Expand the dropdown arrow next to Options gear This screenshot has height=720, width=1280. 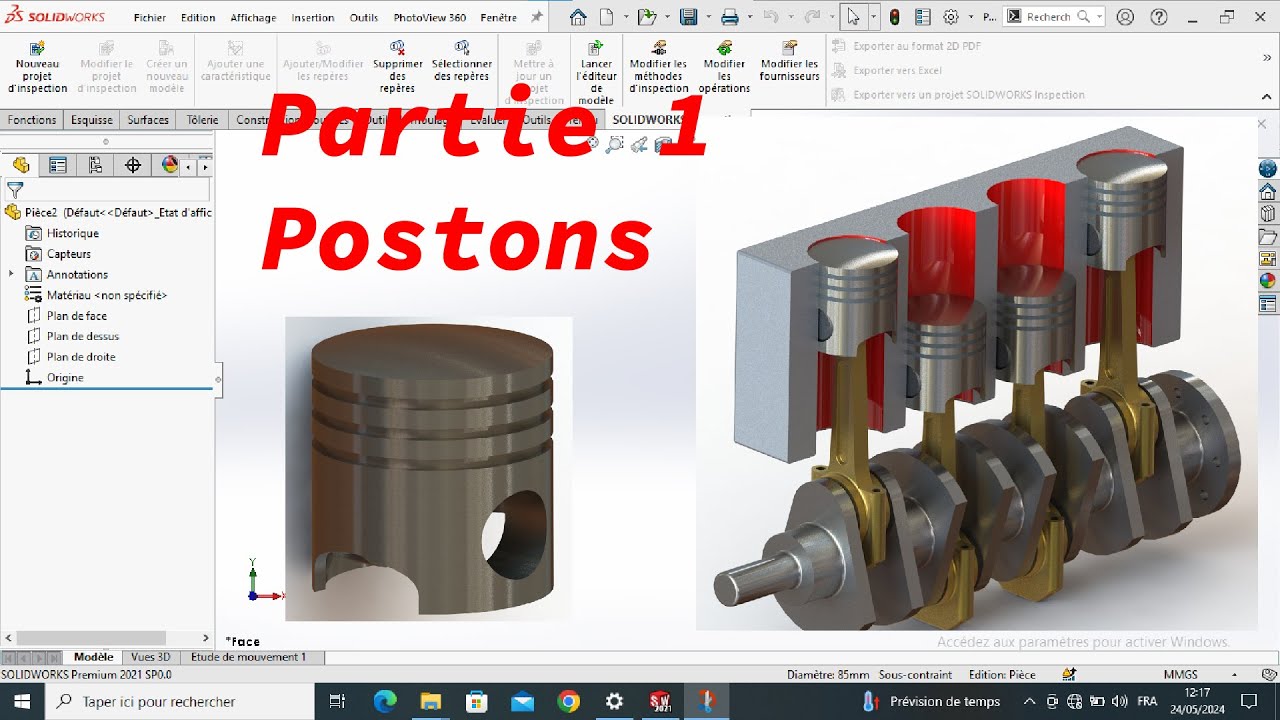(x=970, y=17)
